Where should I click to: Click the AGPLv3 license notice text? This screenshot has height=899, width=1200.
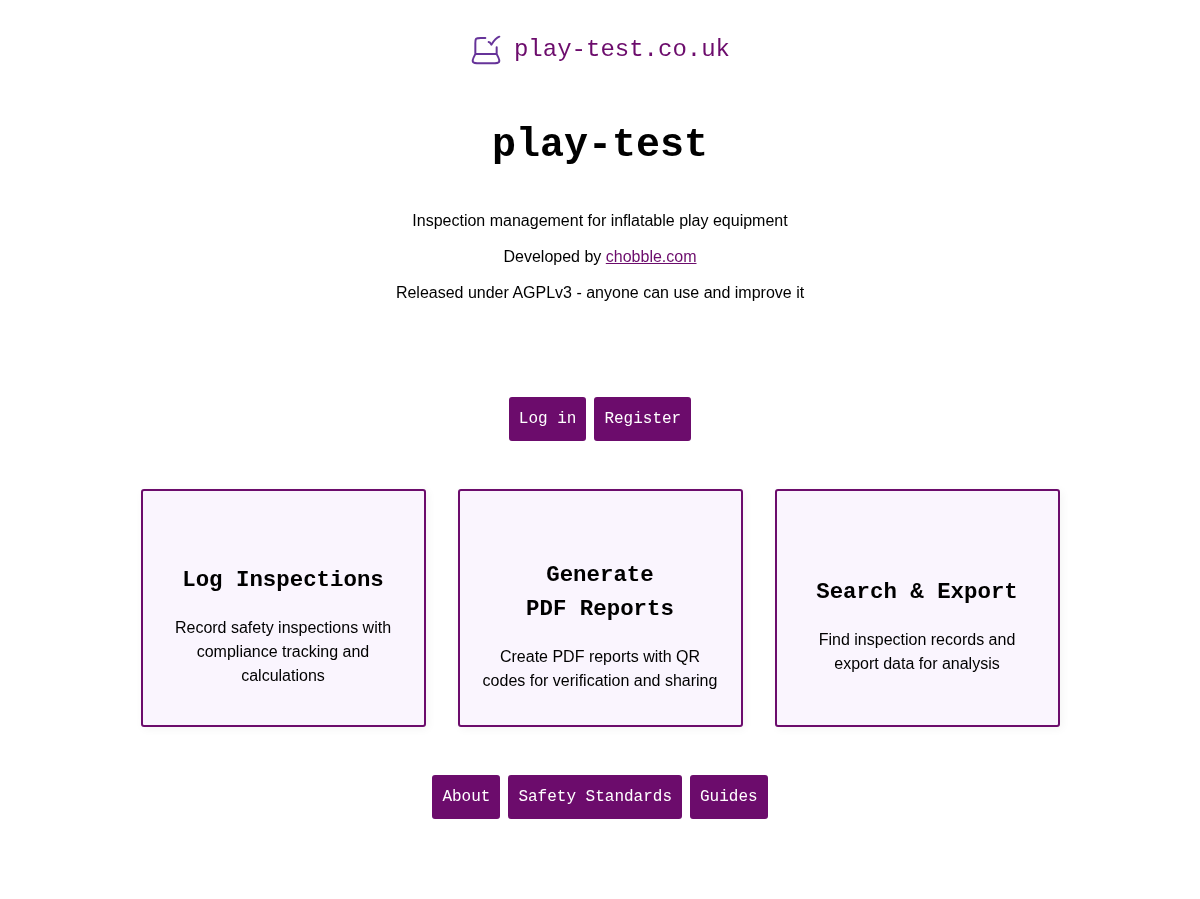600,292
